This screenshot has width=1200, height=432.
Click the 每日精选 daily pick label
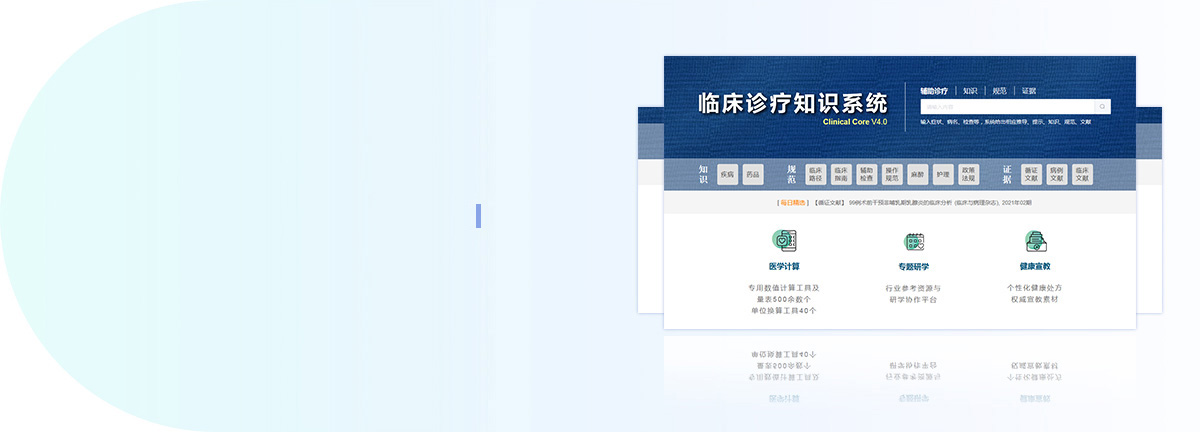click(x=793, y=203)
